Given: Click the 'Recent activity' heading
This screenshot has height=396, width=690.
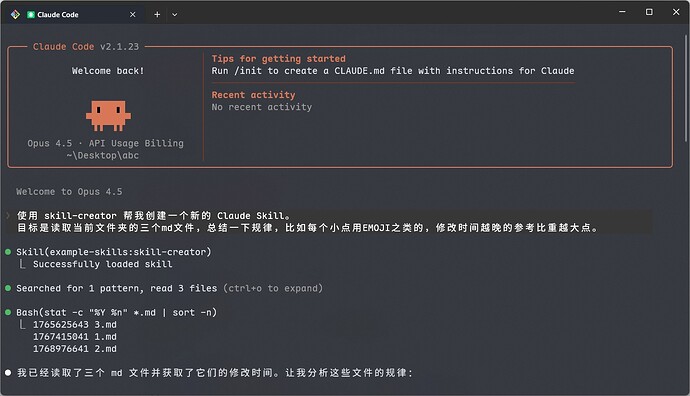Looking at the screenshot, I should point(253,95).
